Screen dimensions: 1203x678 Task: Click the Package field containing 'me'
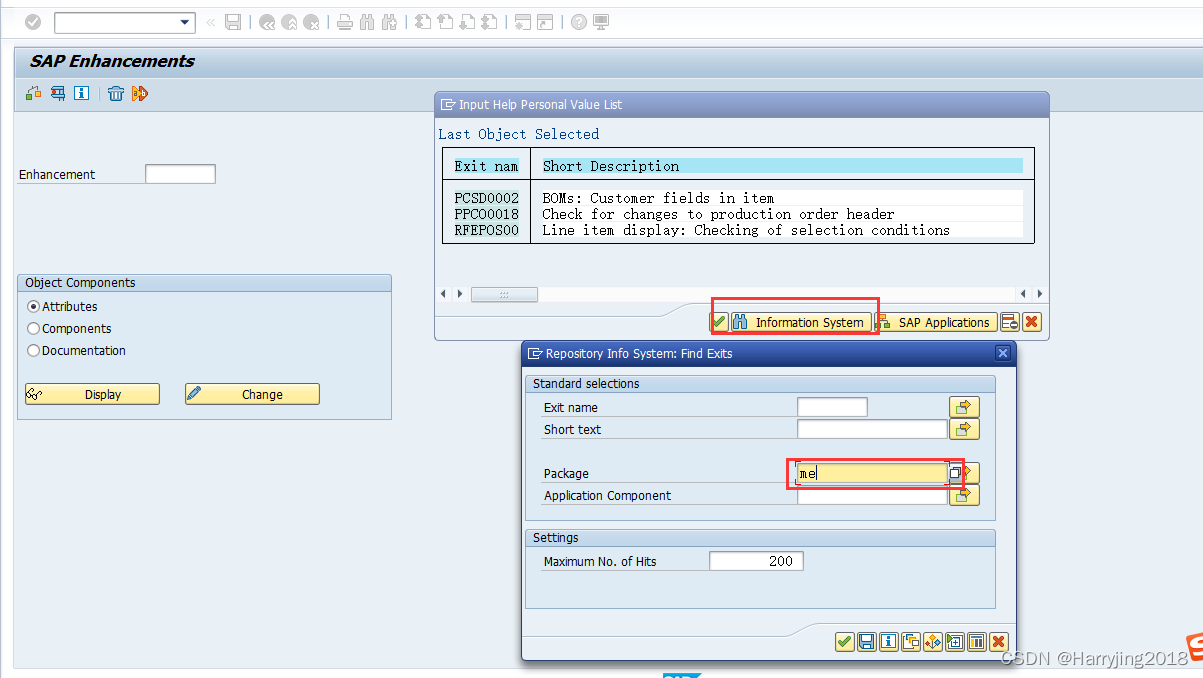pyautogui.click(x=871, y=473)
